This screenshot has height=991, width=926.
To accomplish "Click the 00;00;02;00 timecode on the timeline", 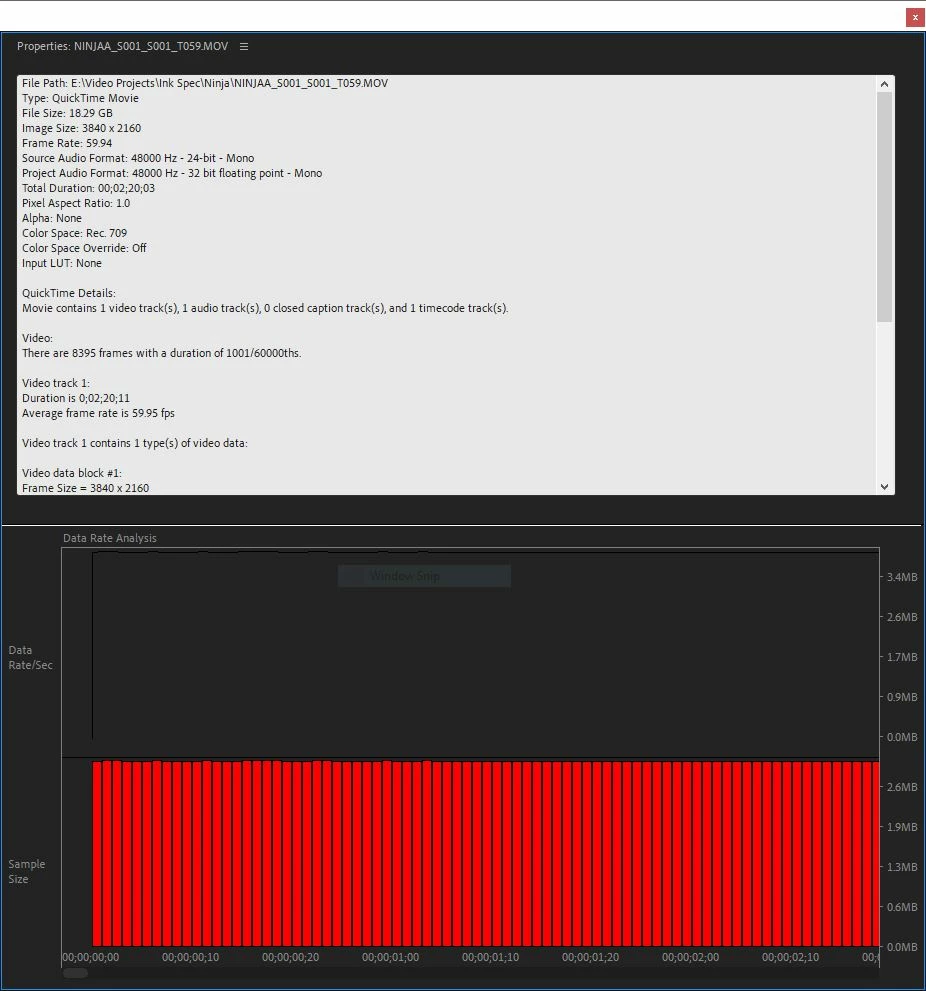I will pyautogui.click(x=690, y=957).
